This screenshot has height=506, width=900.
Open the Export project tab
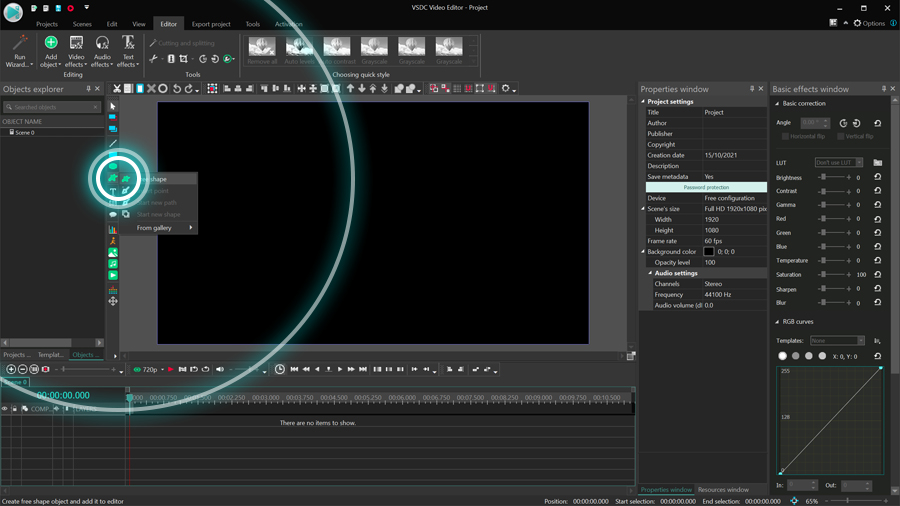211,24
